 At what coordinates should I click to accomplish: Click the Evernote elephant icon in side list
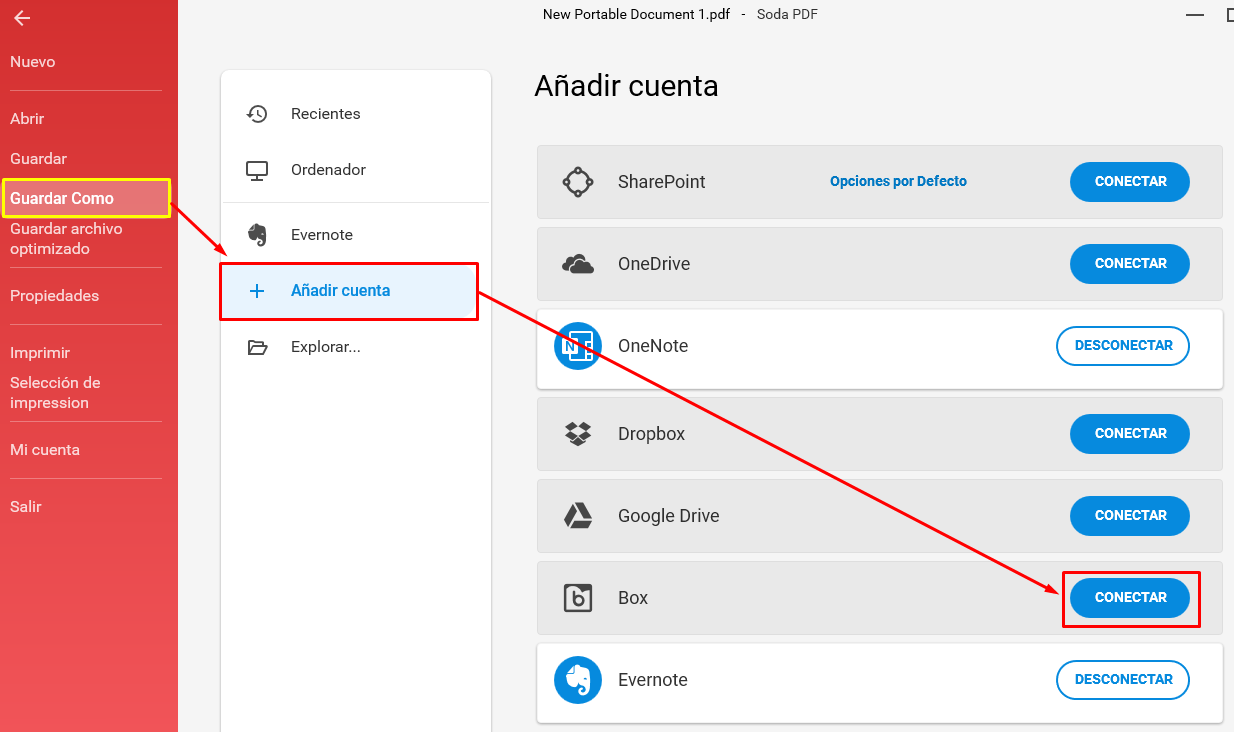257,235
